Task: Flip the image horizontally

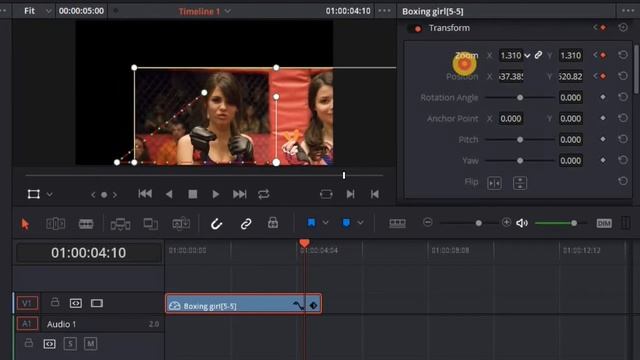Action: pos(494,183)
